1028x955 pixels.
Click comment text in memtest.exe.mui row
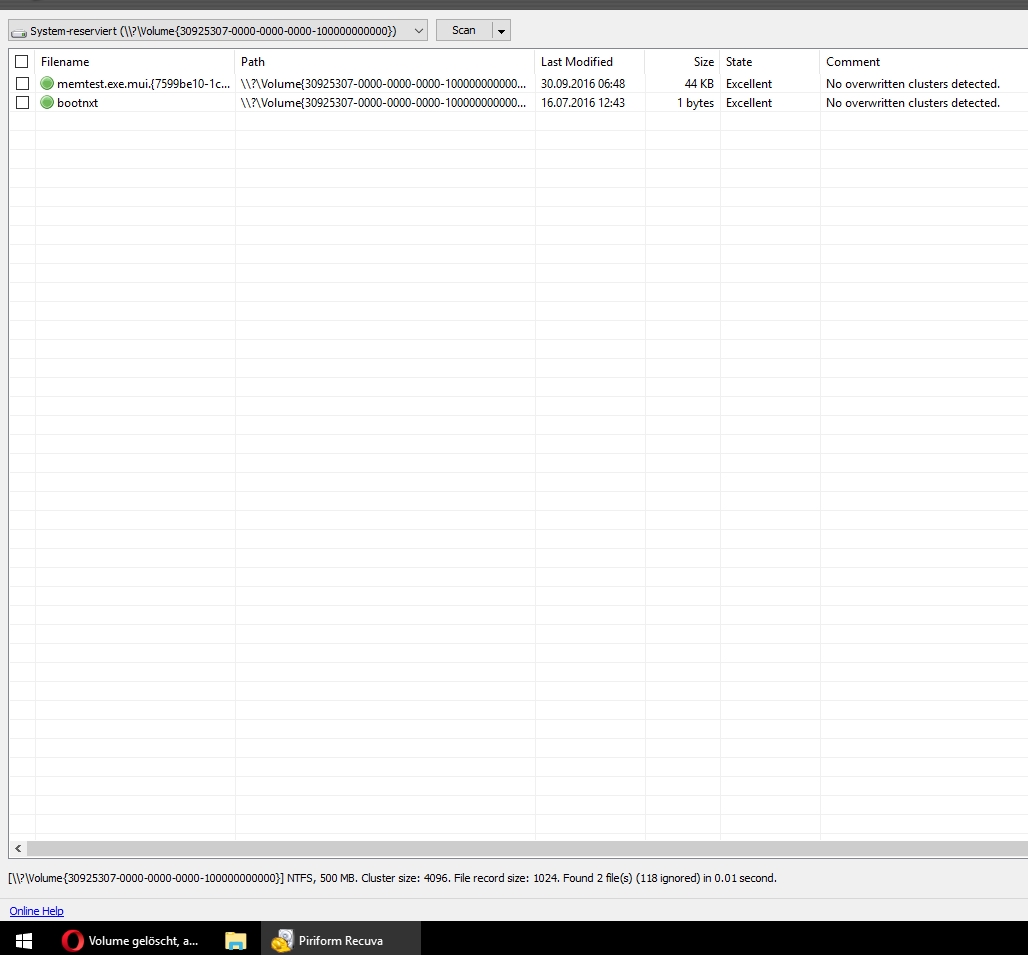click(913, 83)
